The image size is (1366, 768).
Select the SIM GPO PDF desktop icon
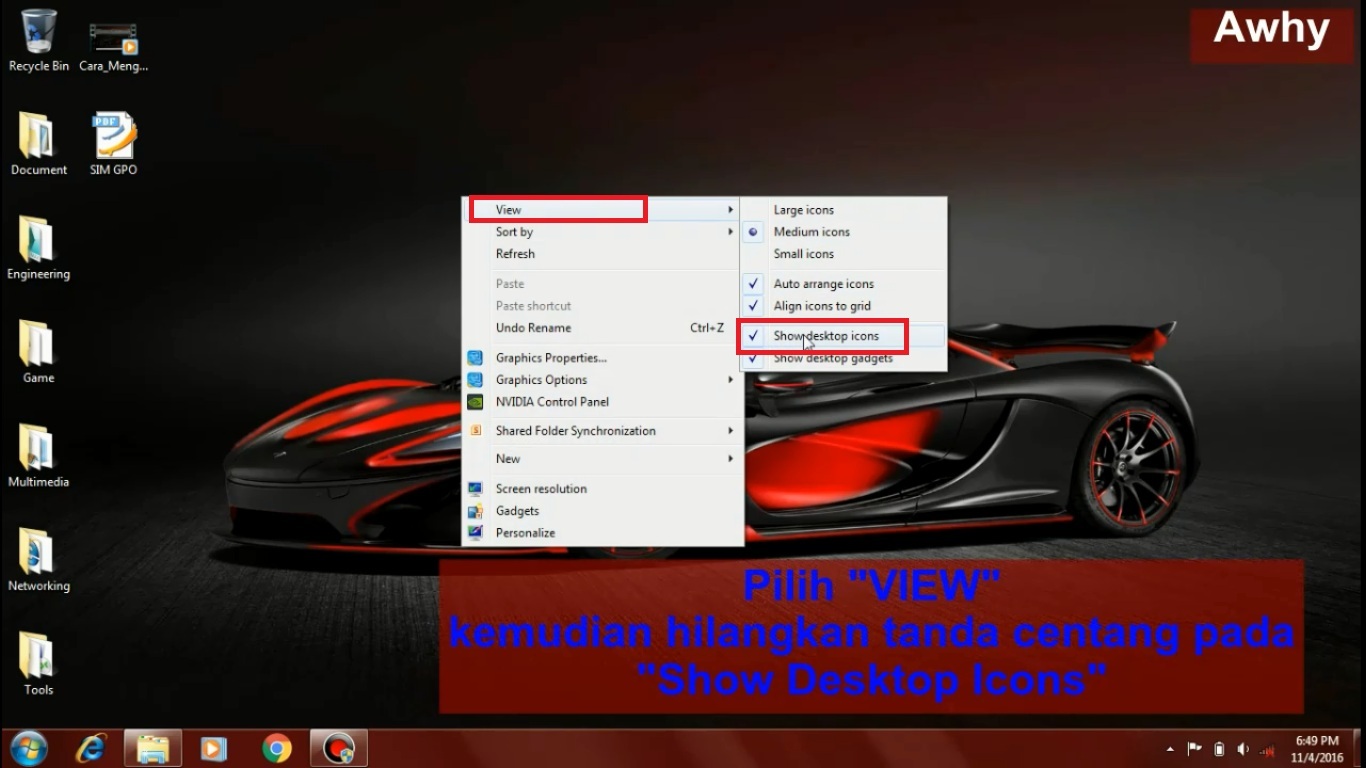point(112,135)
